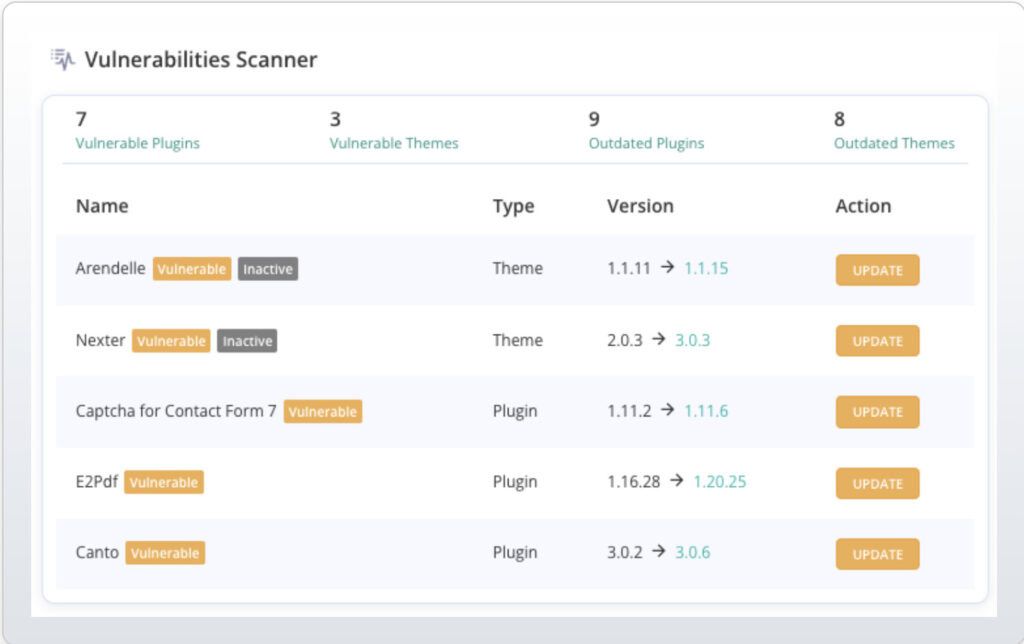Click the Theme type in Nexter row
This screenshot has width=1024, height=644.
pos(517,340)
